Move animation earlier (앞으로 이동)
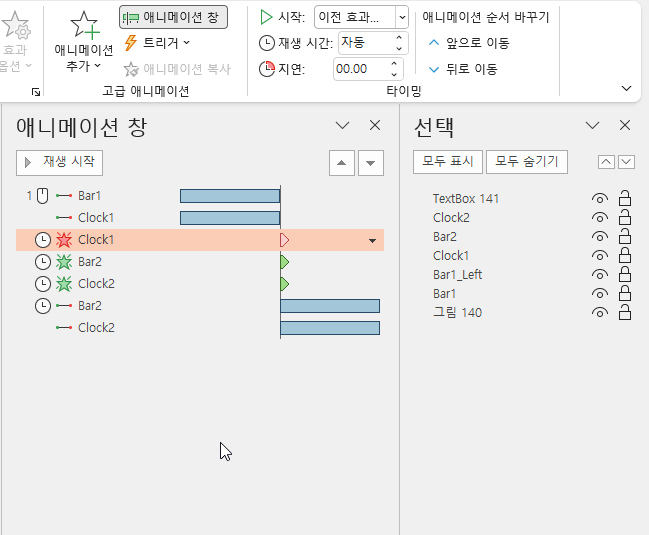The height and width of the screenshot is (535, 649). click(469, 43)
